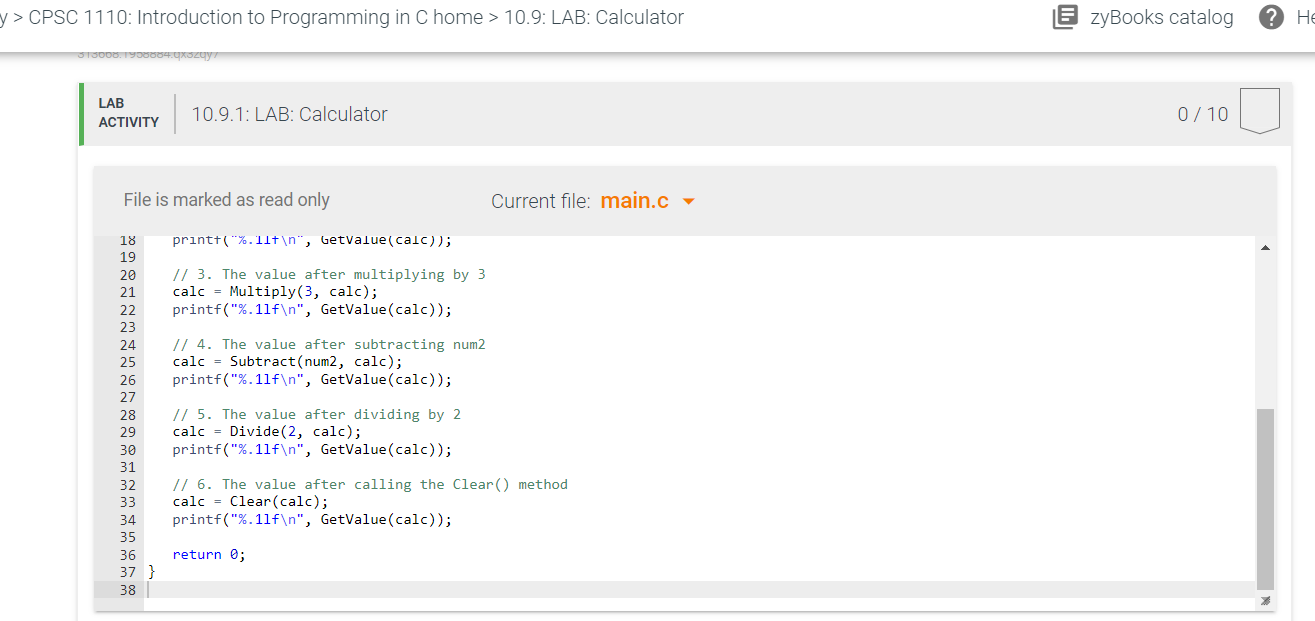
Task: Open the zyBooks catalog book icon
Action: pyautogui.click(x=1064, y=17)
